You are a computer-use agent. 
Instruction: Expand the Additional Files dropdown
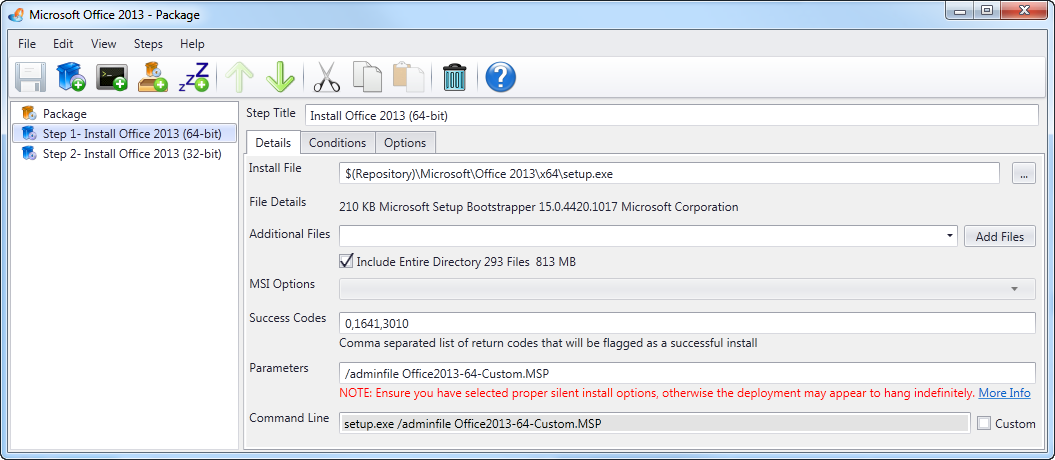(948, 237)
